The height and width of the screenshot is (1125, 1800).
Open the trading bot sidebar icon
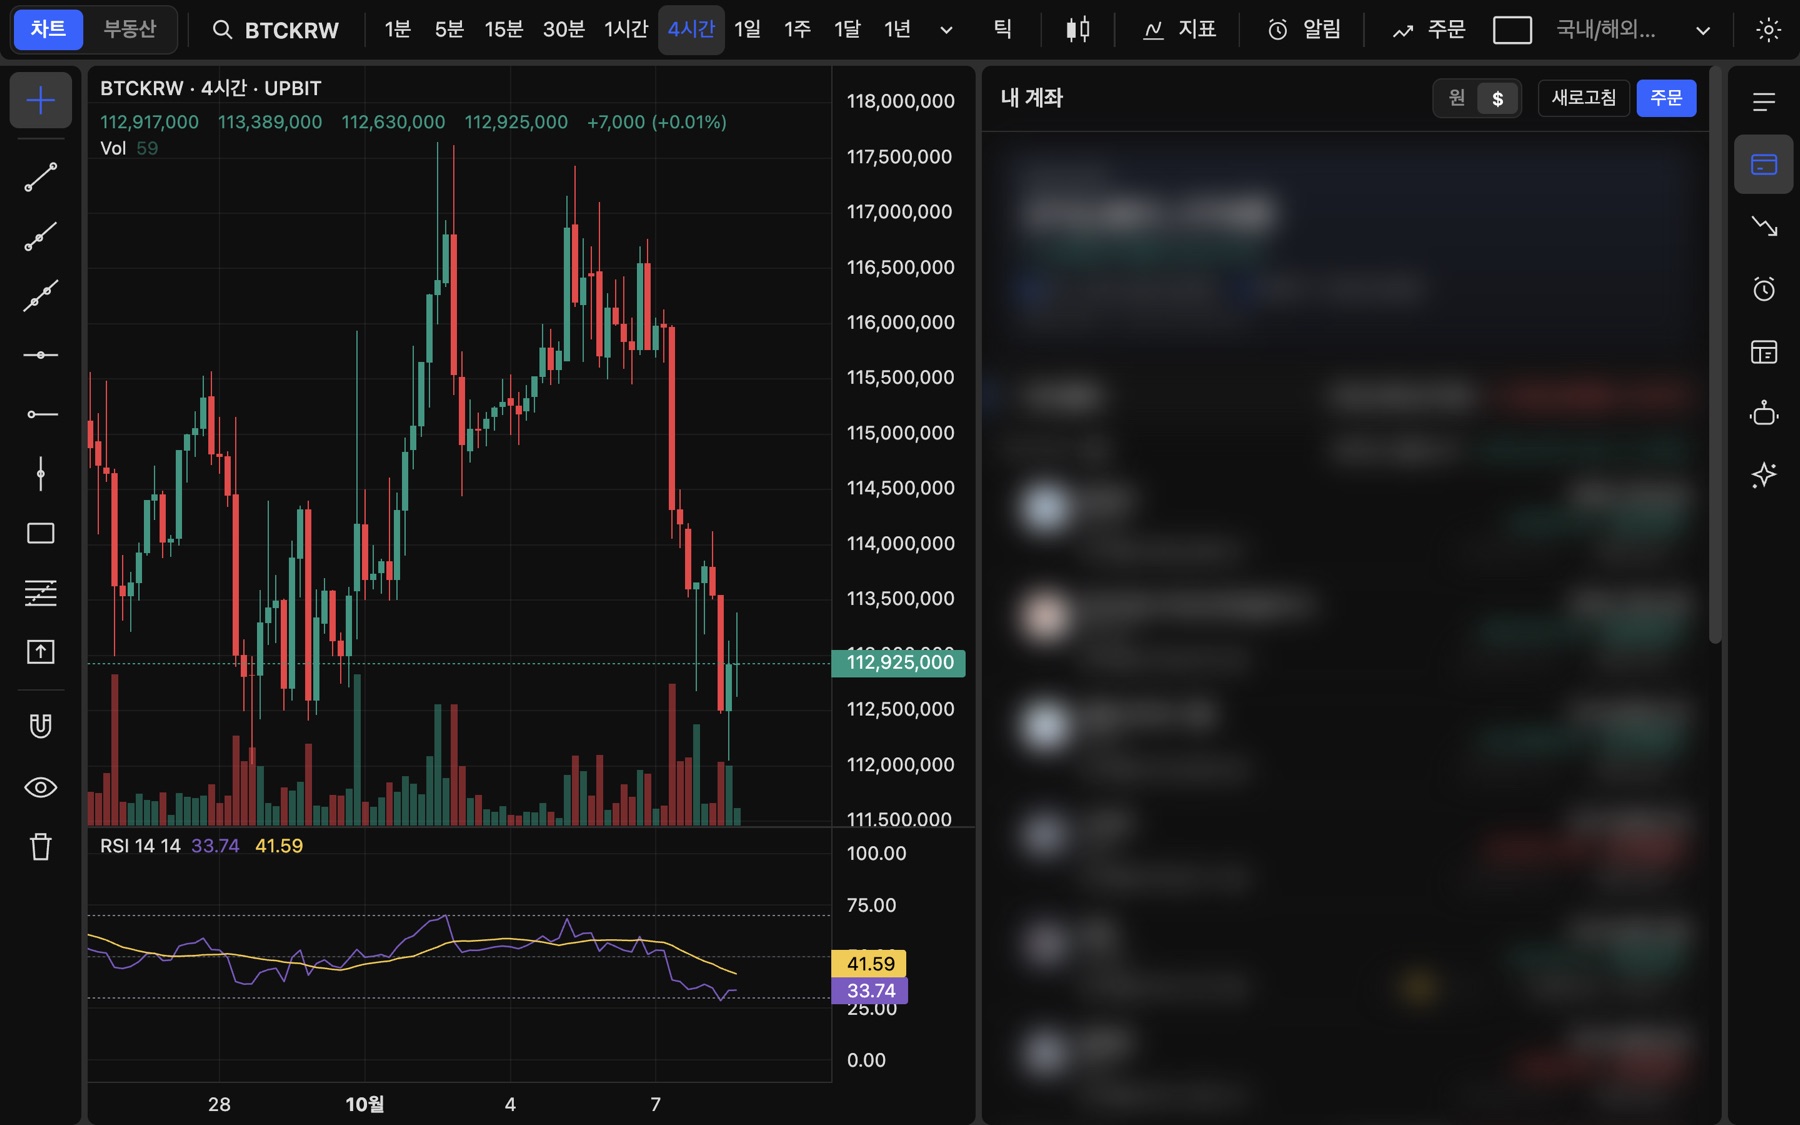(x=1764, y=413)
